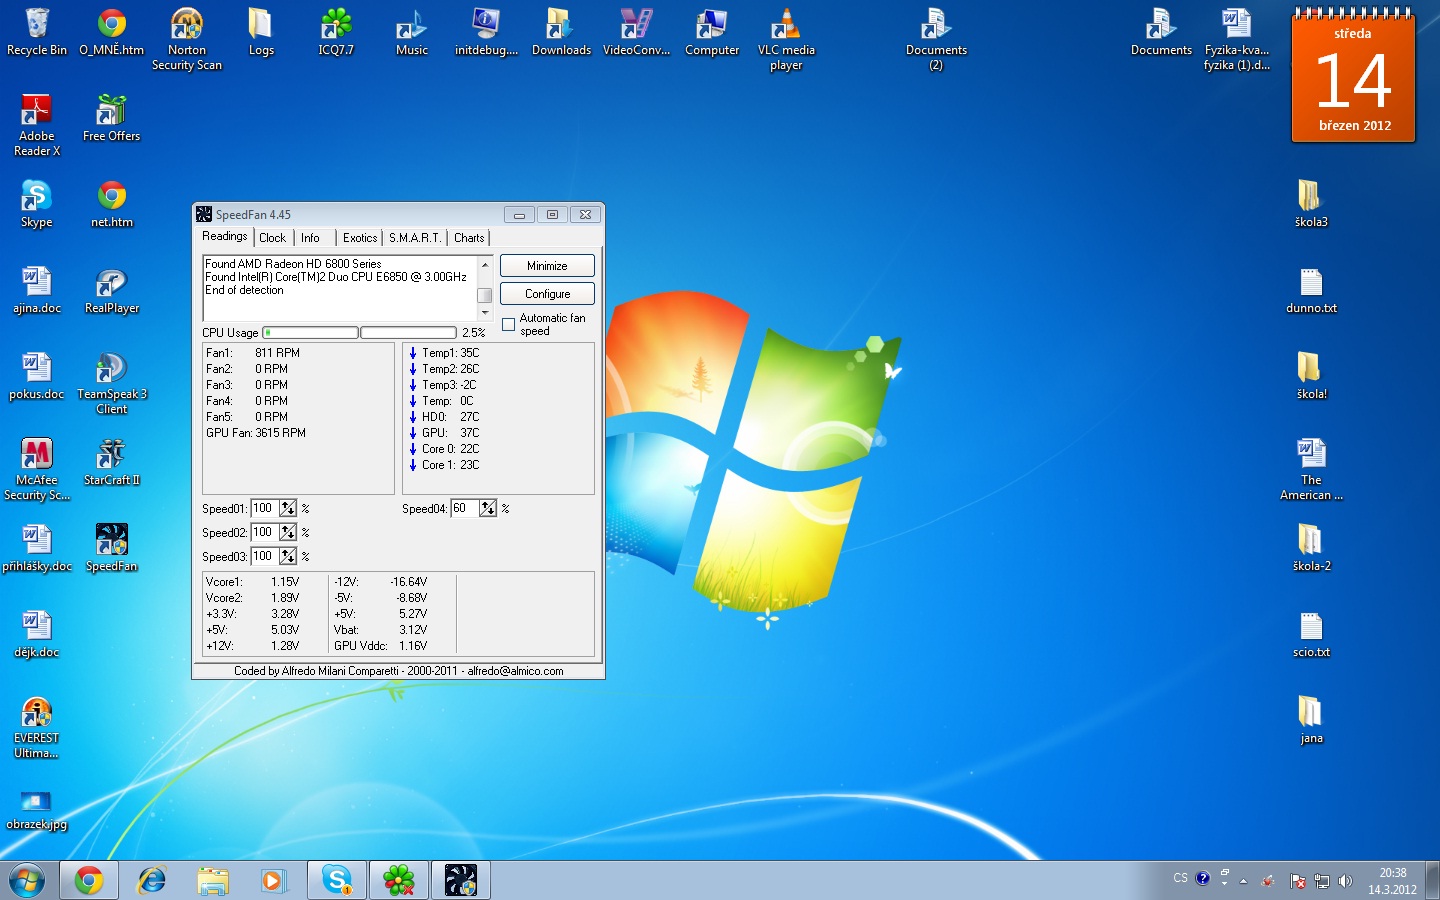Open the O_MNĚ.htm Chrome shortcut
The height and width of the screenshot is (900, 1440).
(112, 32)
